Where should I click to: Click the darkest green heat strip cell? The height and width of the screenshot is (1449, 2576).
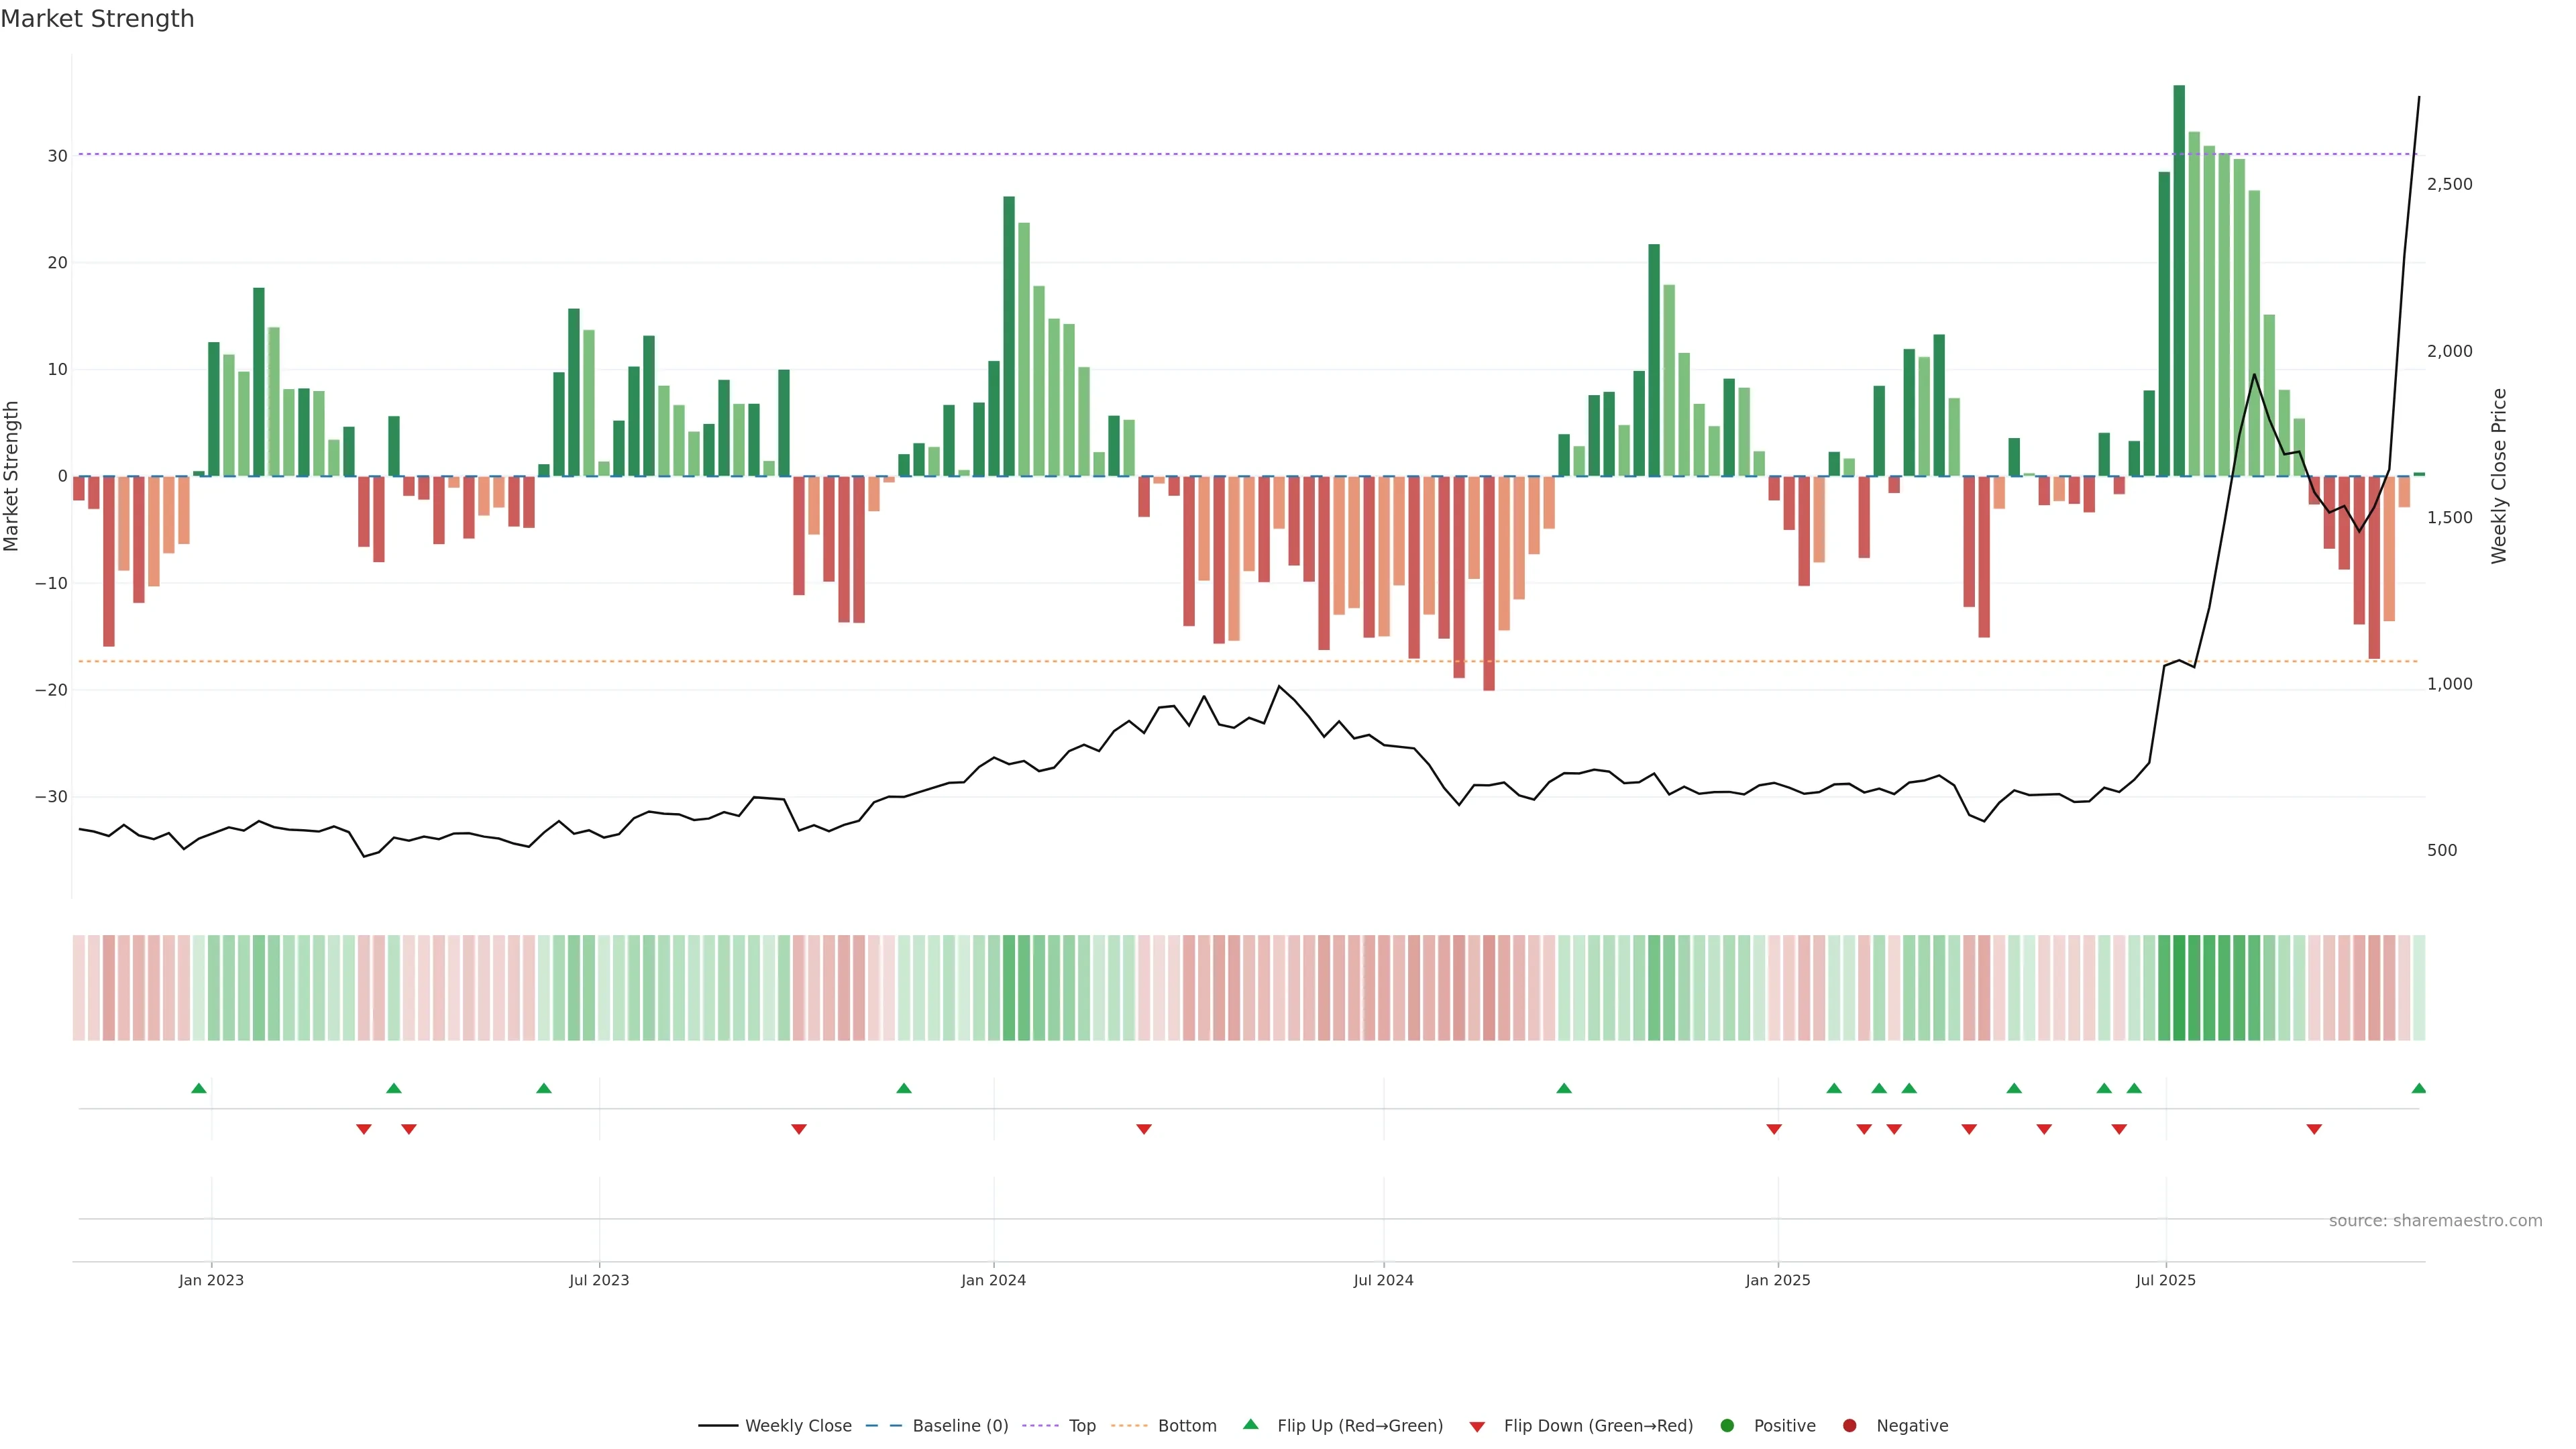click(x=2179, y=988)
